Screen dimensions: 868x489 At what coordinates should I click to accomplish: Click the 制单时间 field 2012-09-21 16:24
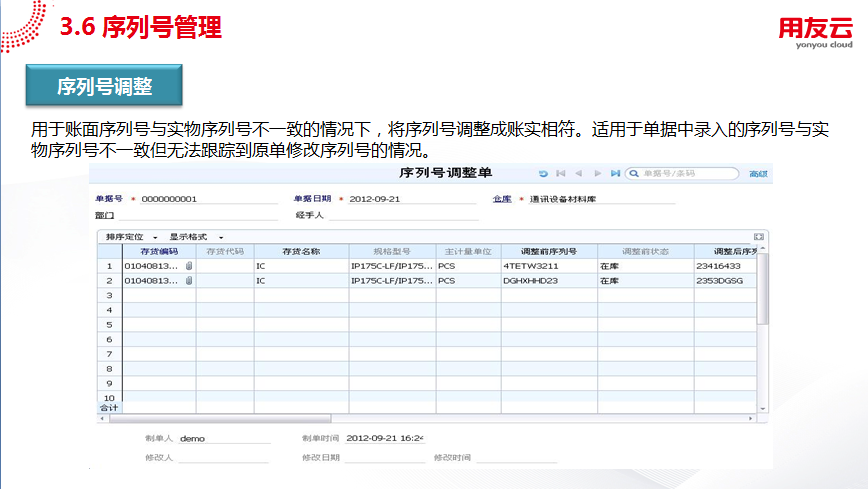click(x=385, y=438)
